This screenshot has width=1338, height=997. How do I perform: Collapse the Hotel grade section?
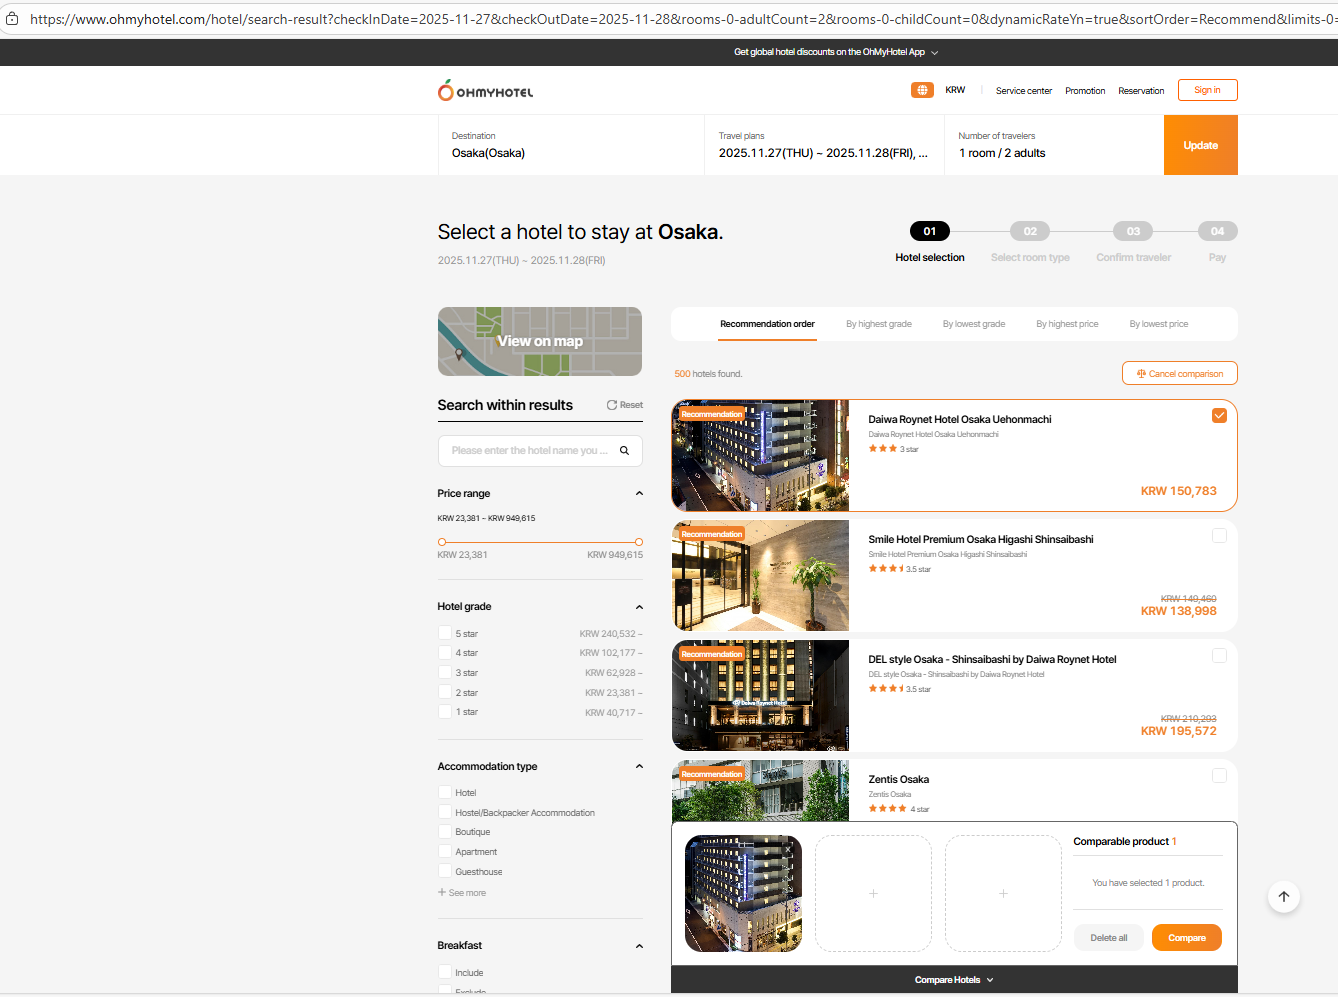639,607
